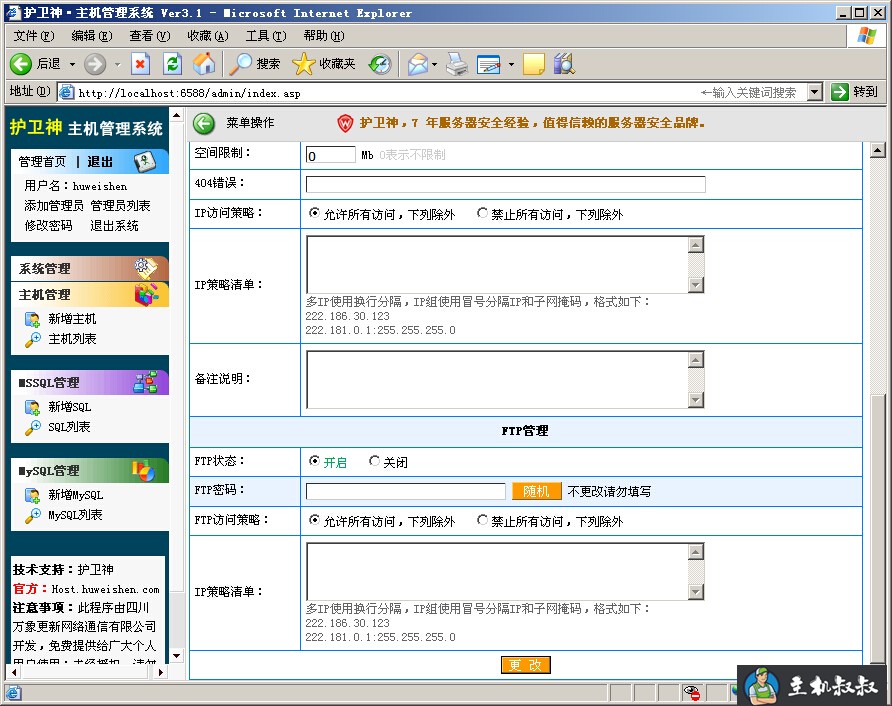Open the 添加管理员 link
892x706 pixels.
click(53, 205)
